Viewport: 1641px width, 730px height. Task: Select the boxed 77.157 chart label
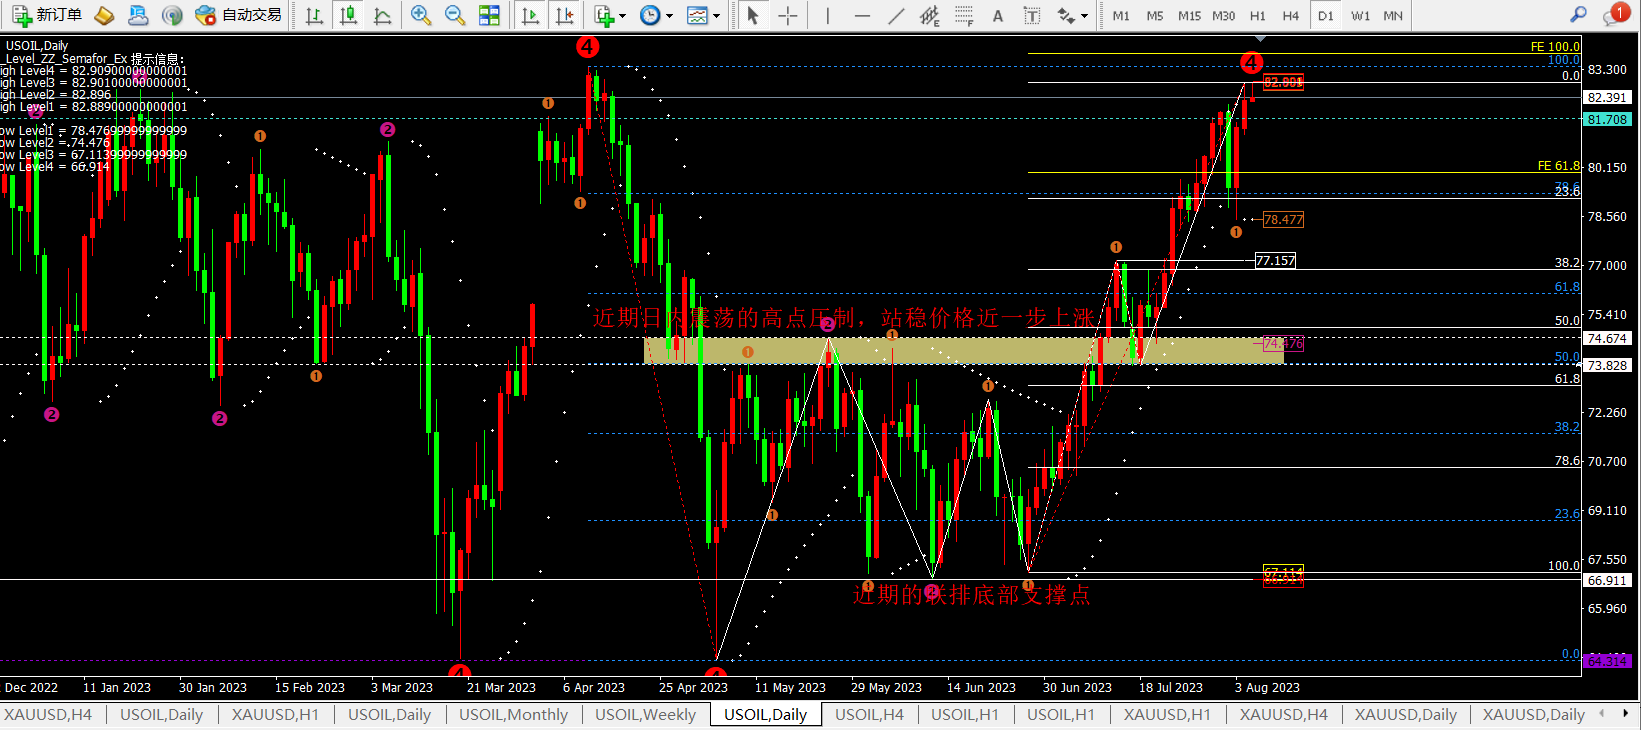[1275, 261]
